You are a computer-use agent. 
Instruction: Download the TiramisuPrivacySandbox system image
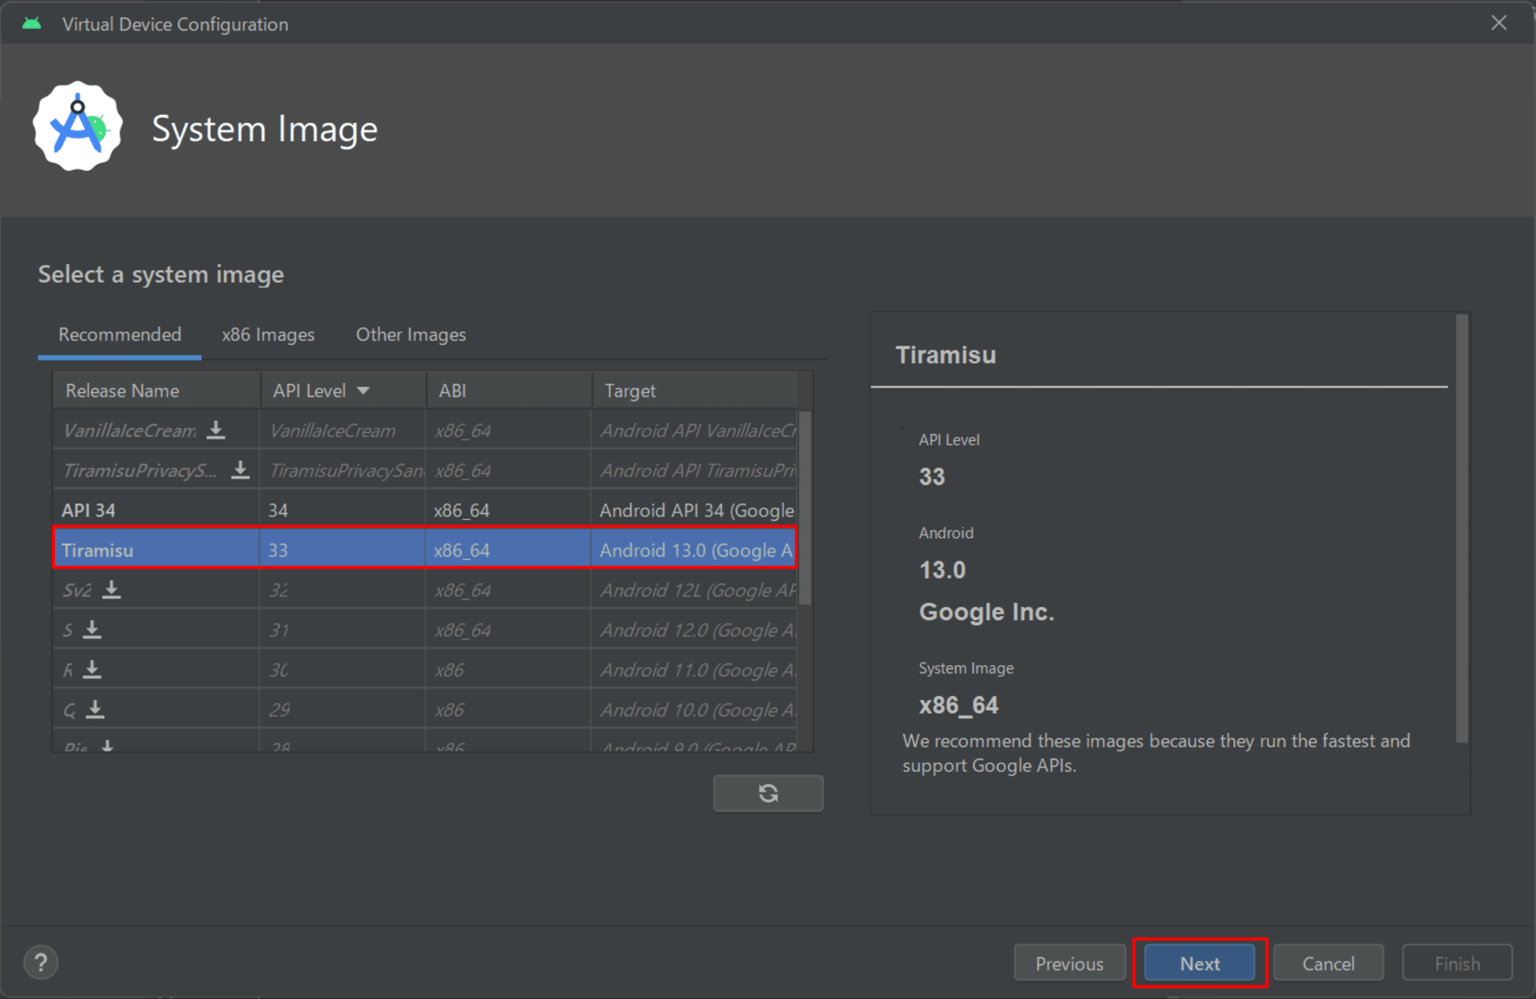click(240, 470)
